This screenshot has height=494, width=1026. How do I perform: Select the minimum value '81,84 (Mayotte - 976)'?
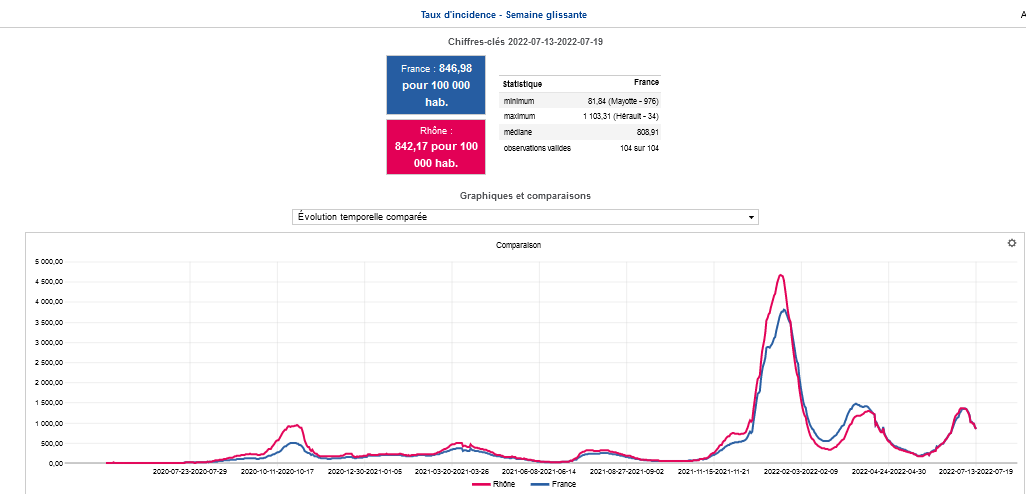point(623,101)
